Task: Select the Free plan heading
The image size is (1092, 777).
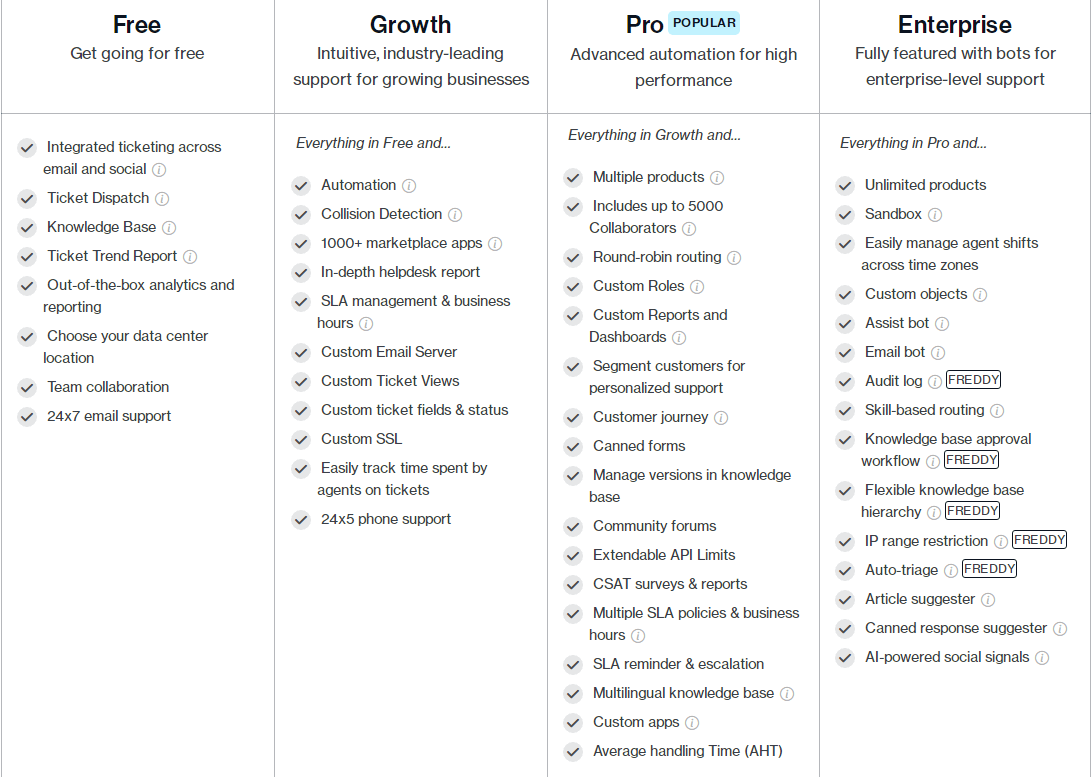Action: (137, 24)
